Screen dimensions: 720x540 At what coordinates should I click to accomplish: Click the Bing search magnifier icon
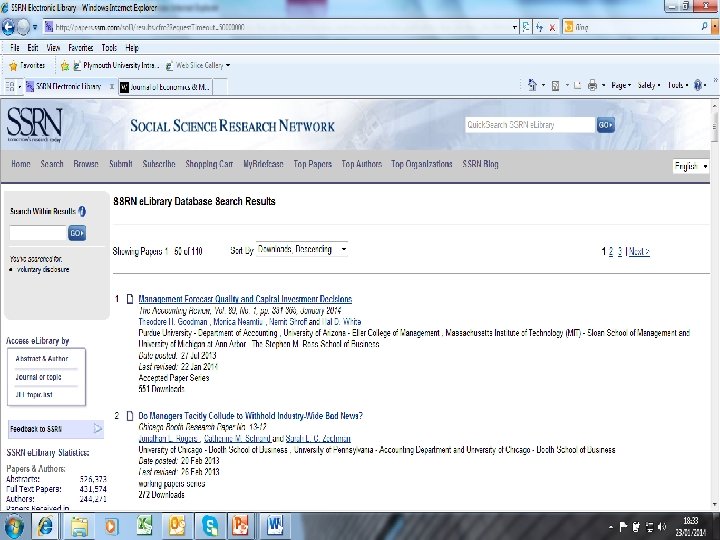[x=705, y=27]
